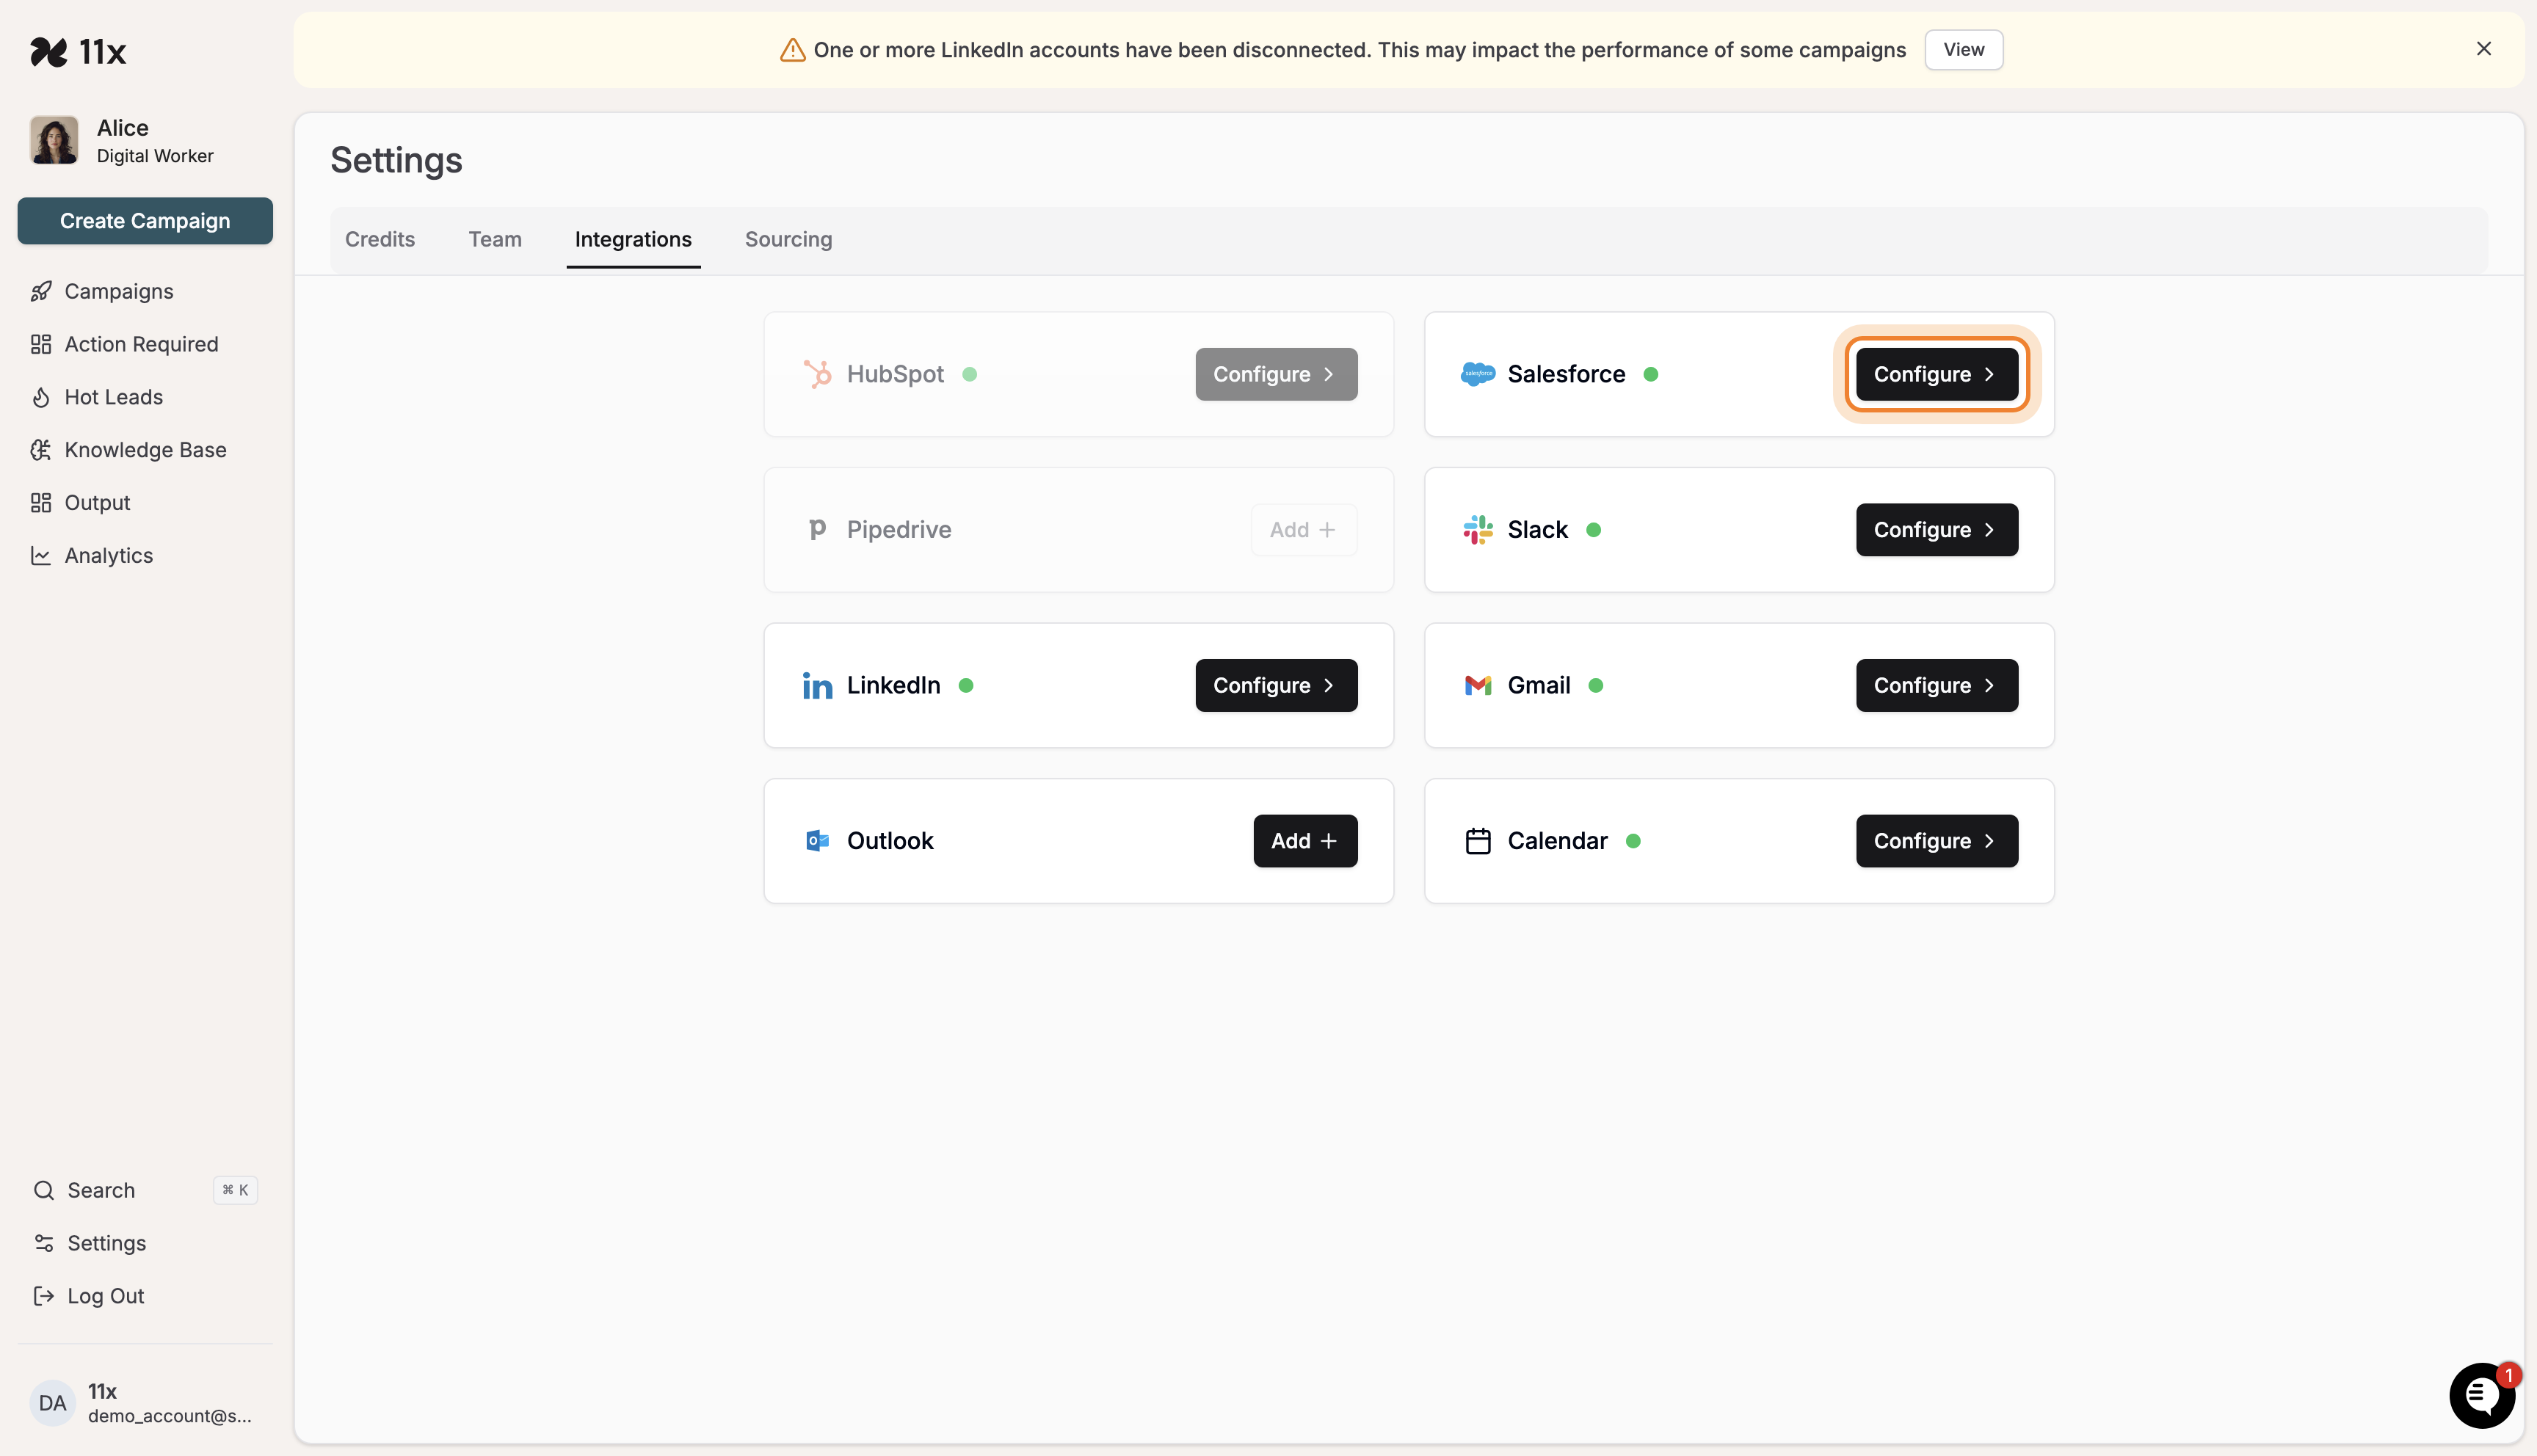Screen dimensions: 2537x1456
Task: Click the Slack integration logo
Action: point(1477,529)
